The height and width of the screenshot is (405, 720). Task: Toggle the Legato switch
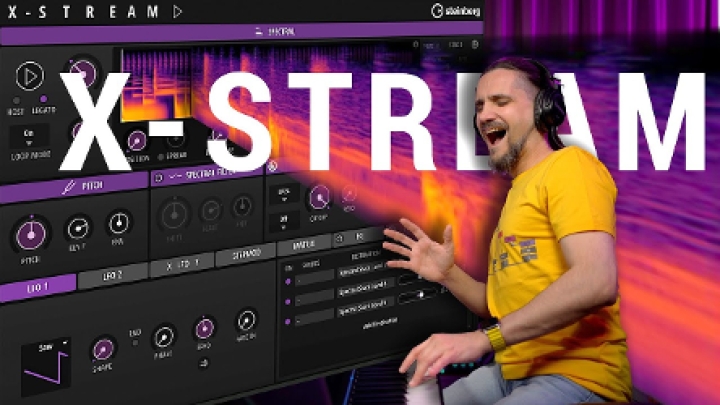coord(44,99)
